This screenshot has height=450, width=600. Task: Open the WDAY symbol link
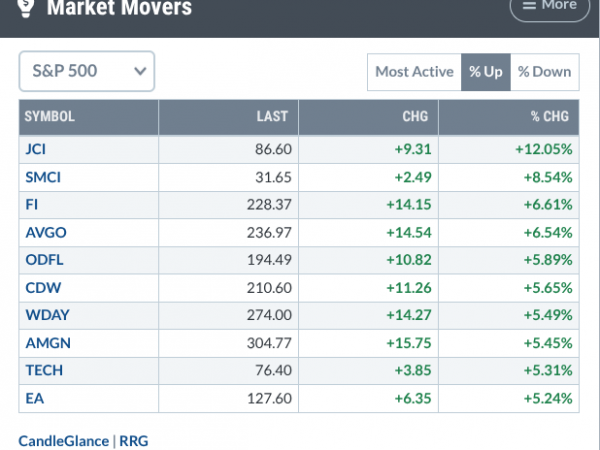point(47,315)
